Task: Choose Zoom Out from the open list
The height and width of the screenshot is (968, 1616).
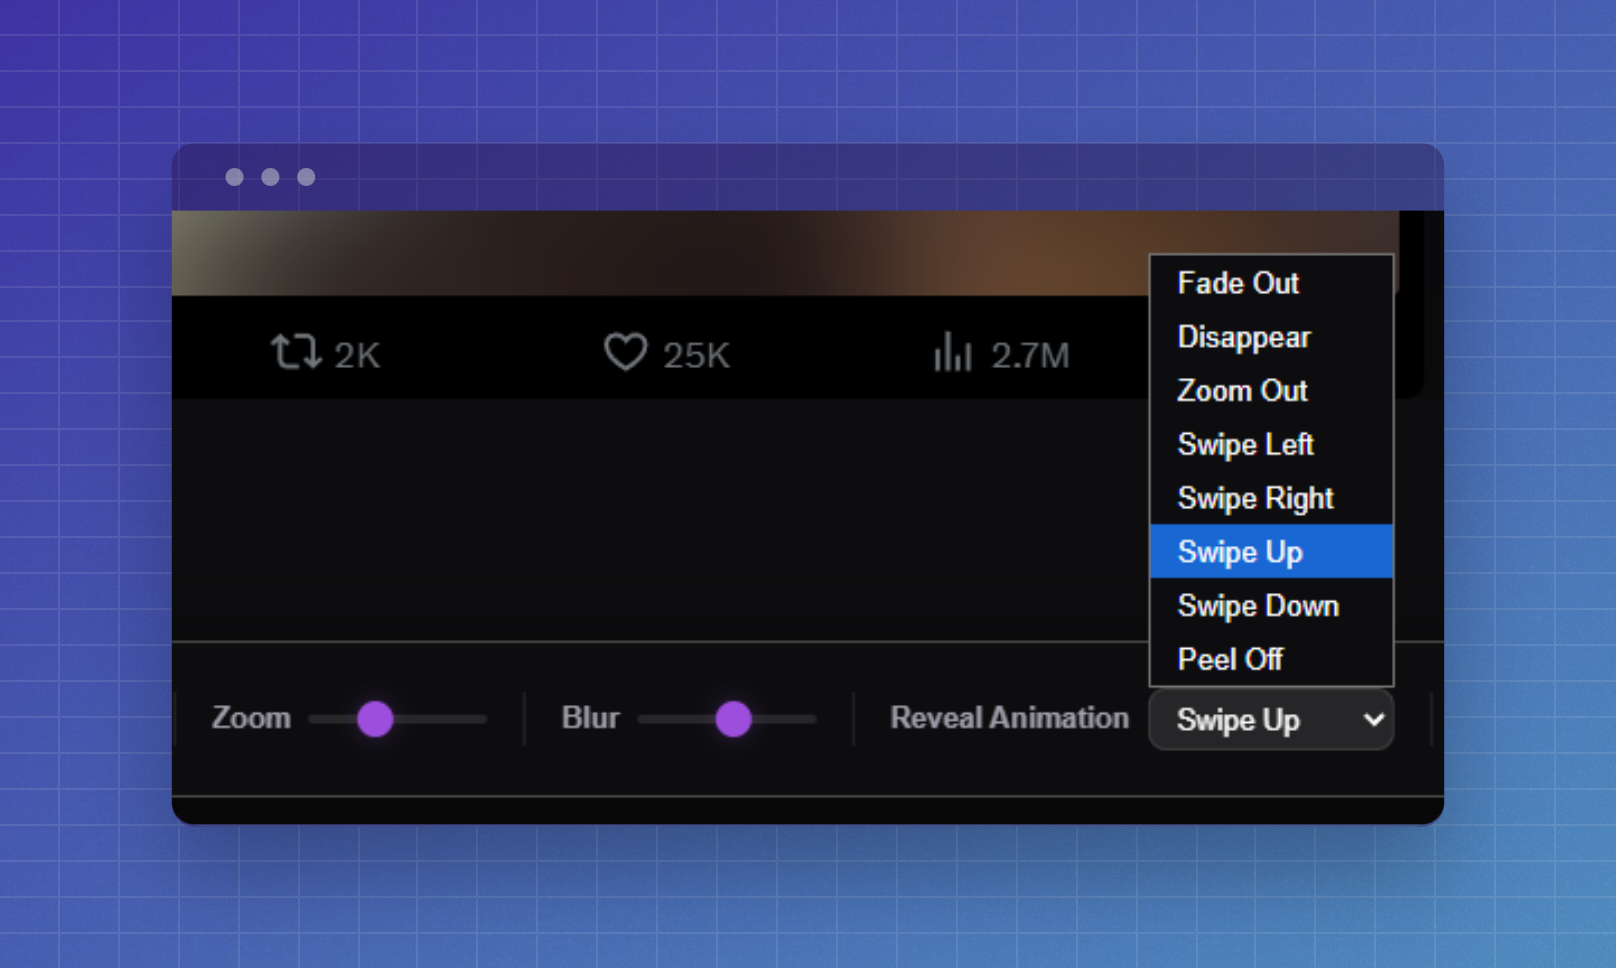Action: tap(1241, 391)
